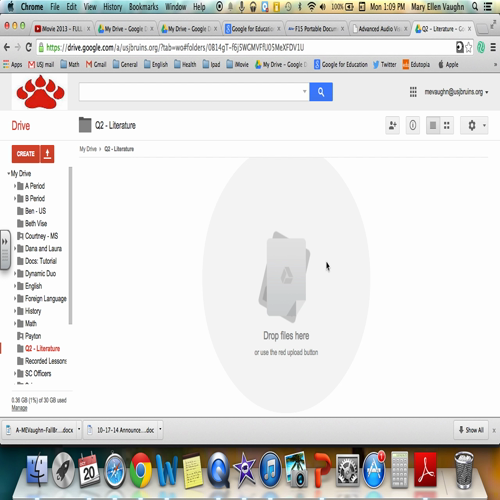The height and width of the screenshot is (500, 500).
Task: Open the Docs: Tutorial folder
Action: point(37,261)
